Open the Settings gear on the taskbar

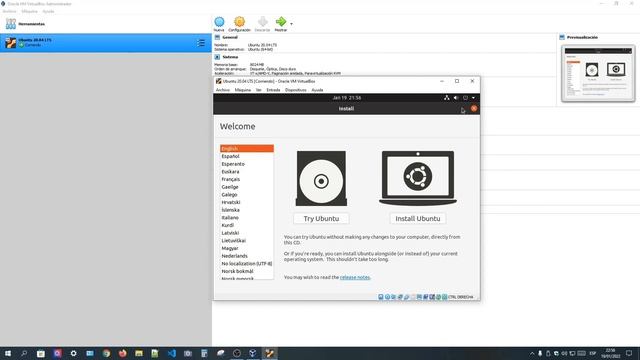tap(73, 353)
